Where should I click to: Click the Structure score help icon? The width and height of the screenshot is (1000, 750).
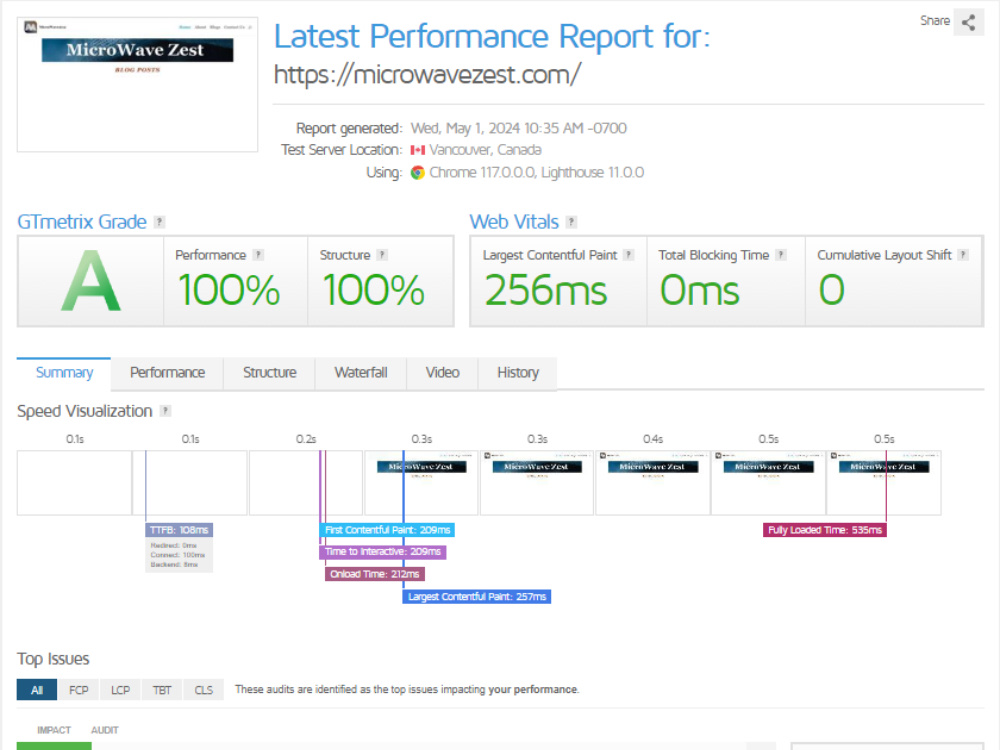tap(382, 255)
